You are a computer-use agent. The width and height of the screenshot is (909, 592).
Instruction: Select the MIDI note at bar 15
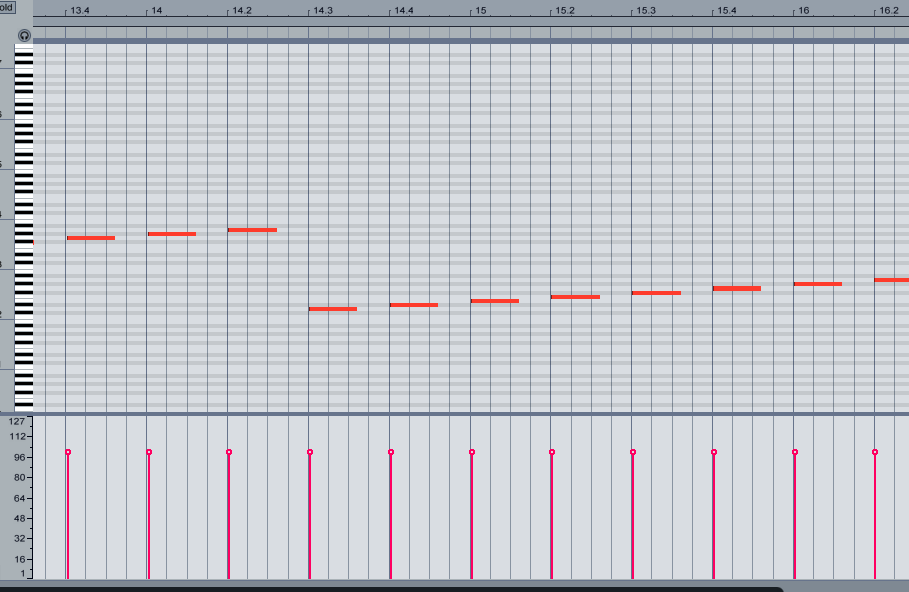click(x=495, y=300)
